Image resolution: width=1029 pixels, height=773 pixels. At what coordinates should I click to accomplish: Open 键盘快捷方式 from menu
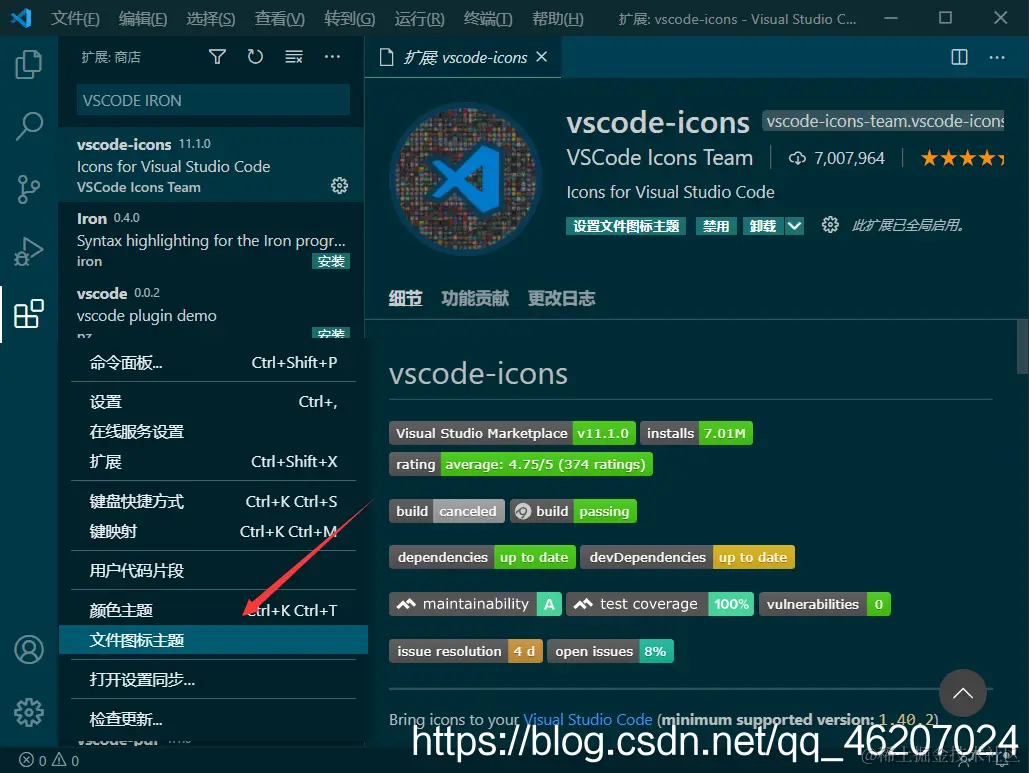(213, 502)
